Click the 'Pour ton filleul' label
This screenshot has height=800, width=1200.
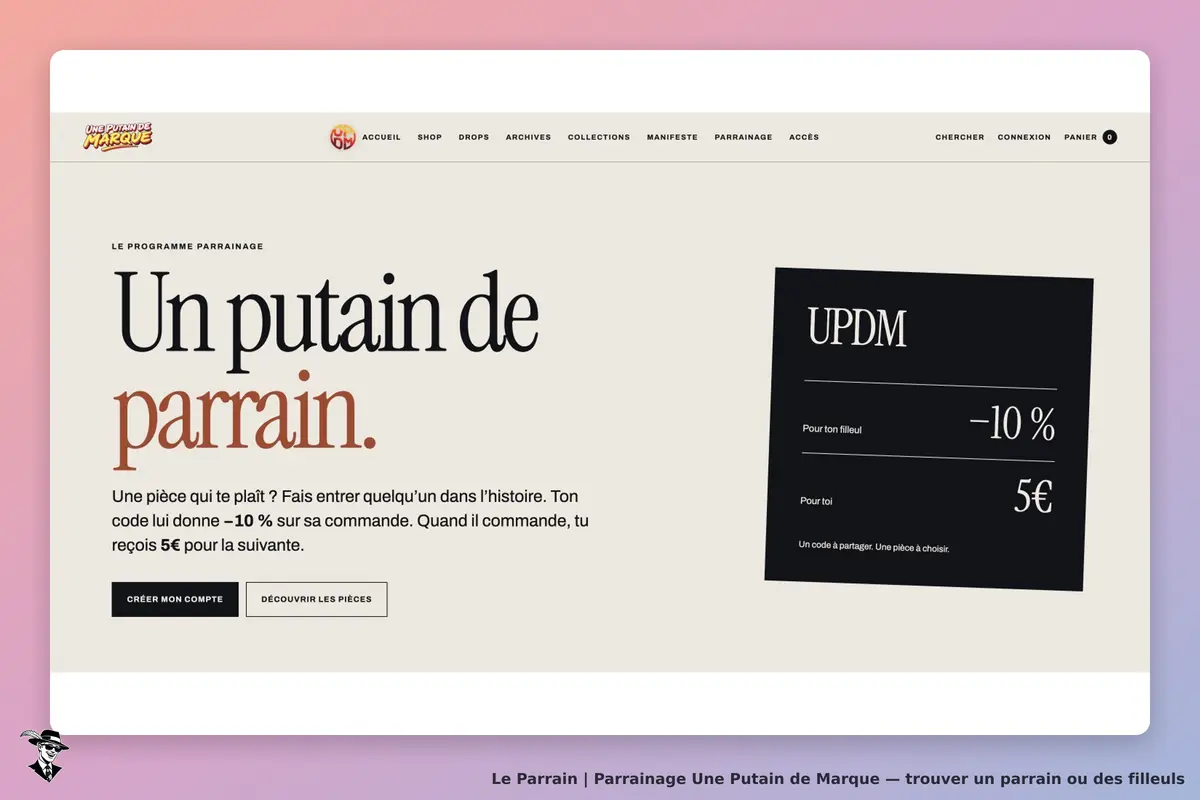[832, 429]
